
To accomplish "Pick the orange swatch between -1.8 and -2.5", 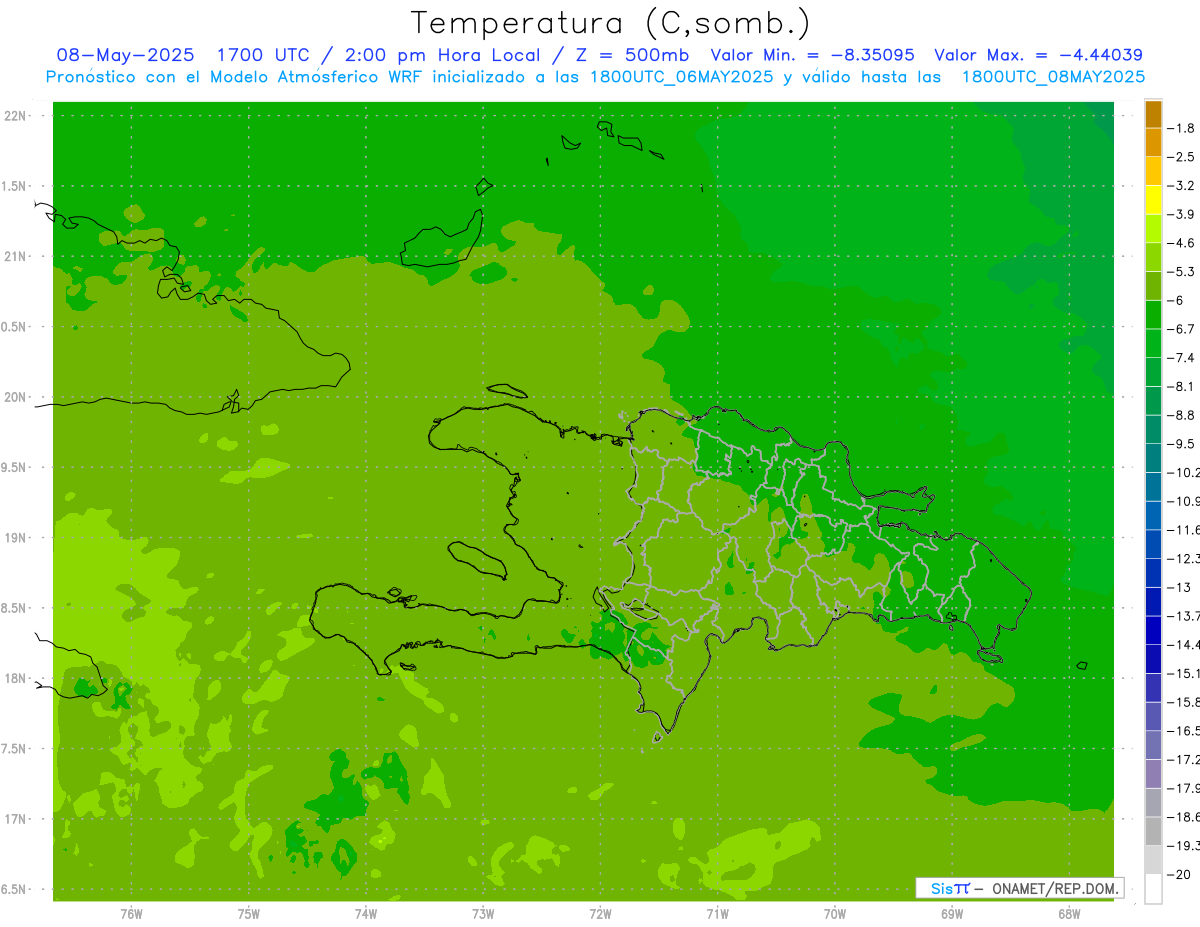I will pyautogui.click(x=1153, y=142).
